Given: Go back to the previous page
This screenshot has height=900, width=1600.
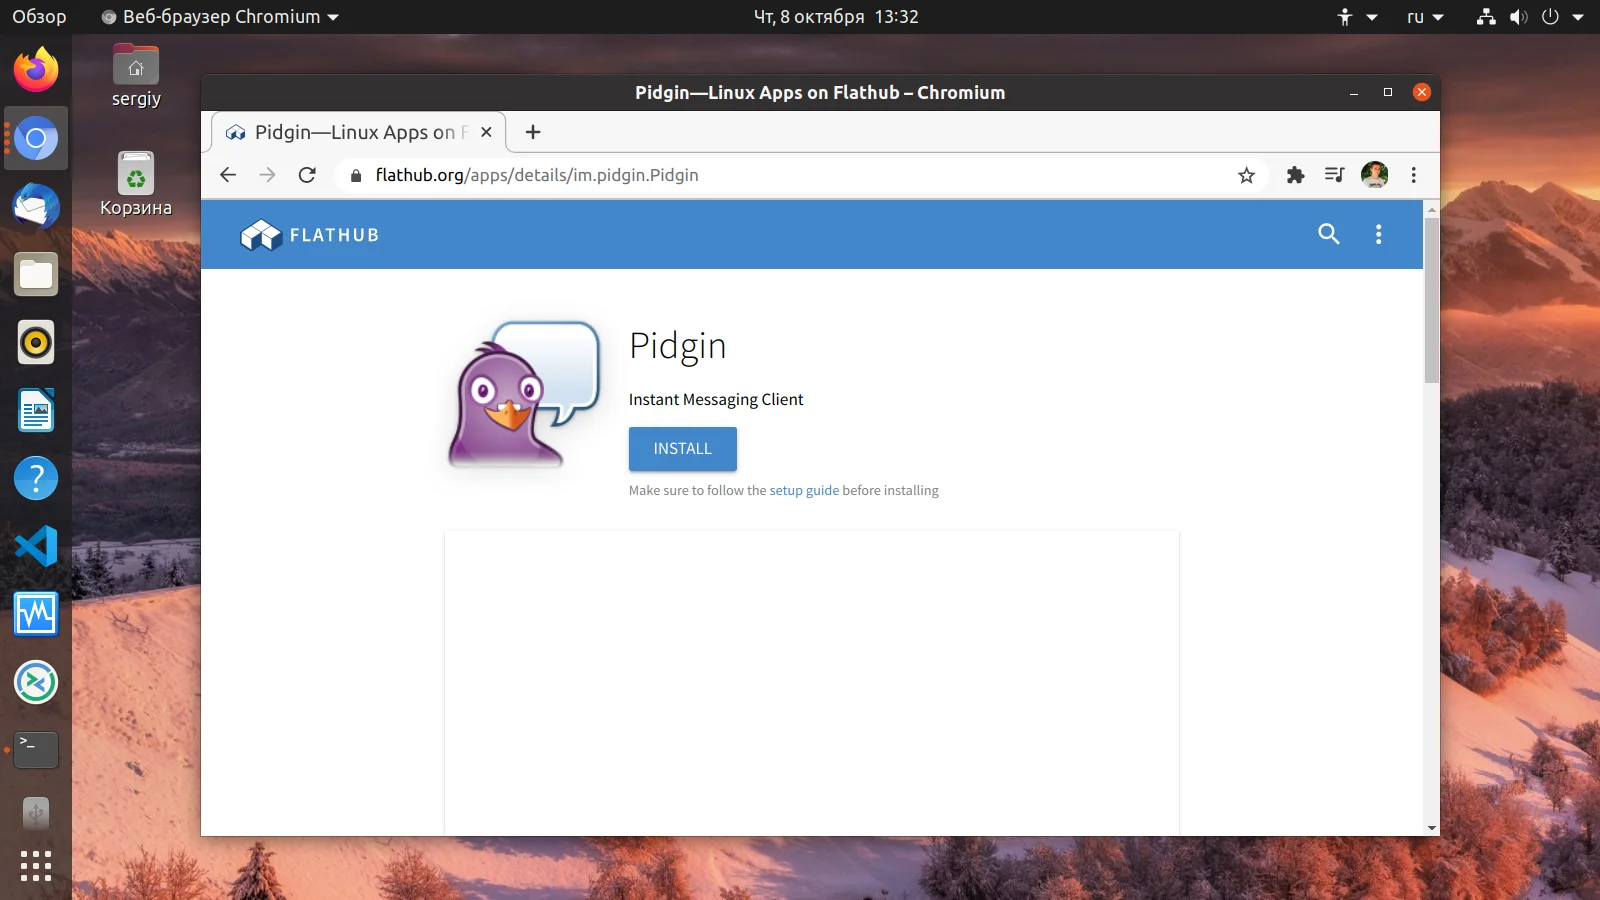Looking at the screenshot, I should pyautogui.click(x=228, y=175).
